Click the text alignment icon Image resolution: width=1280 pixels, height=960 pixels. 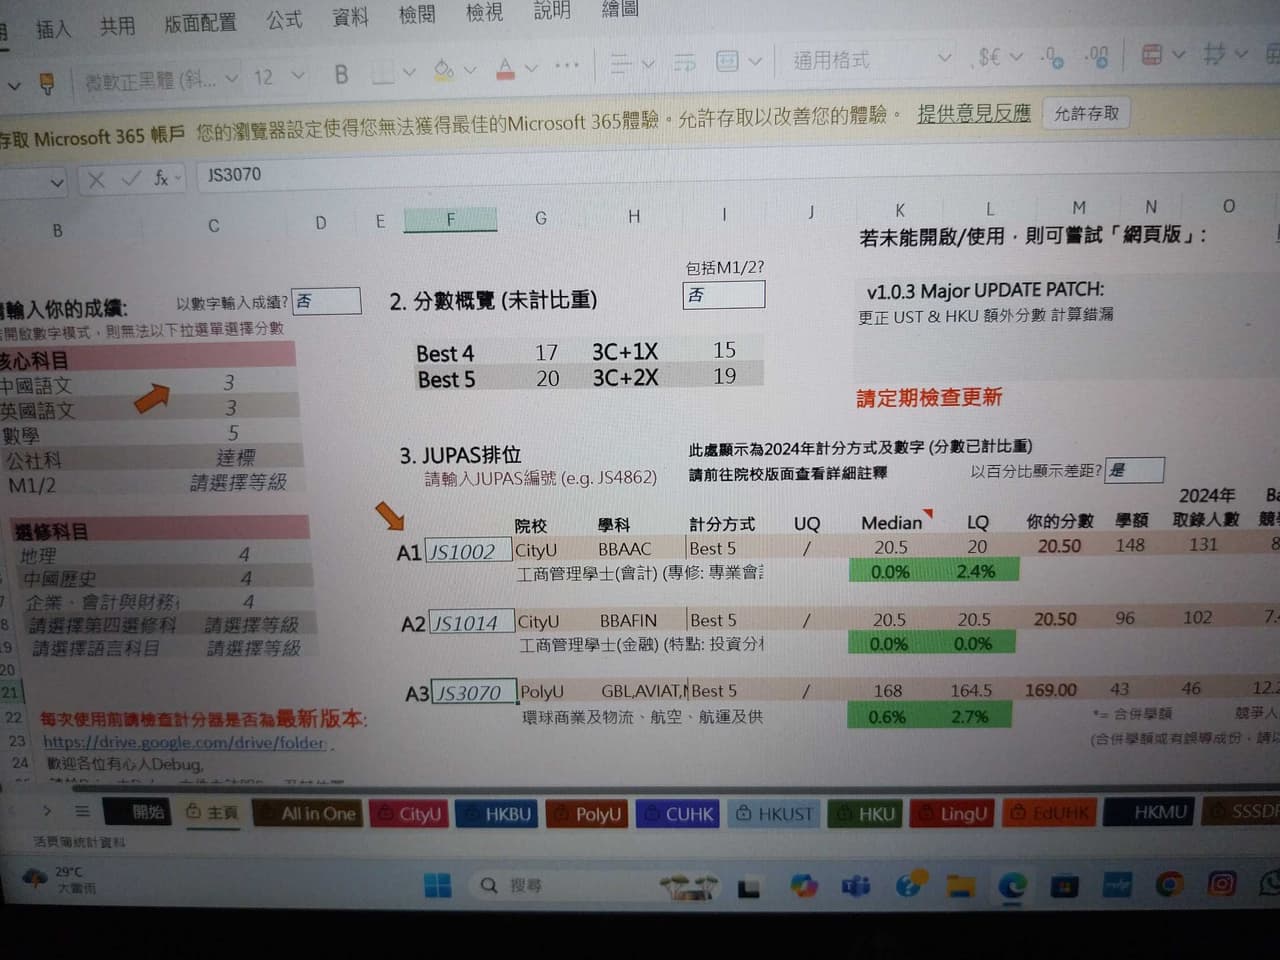(x=621, y=64)
